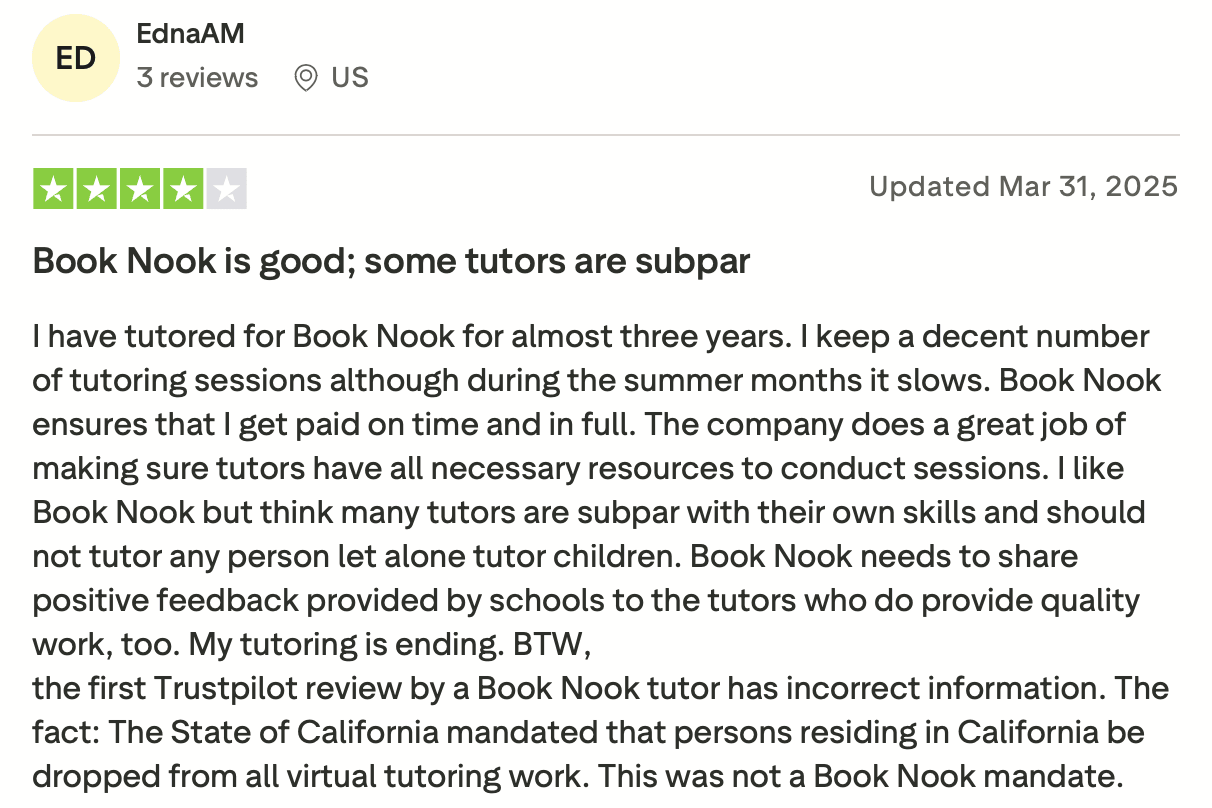Click the line starting 'ensures that I get paid'
1212x808 pixels.
click(579, 424)
